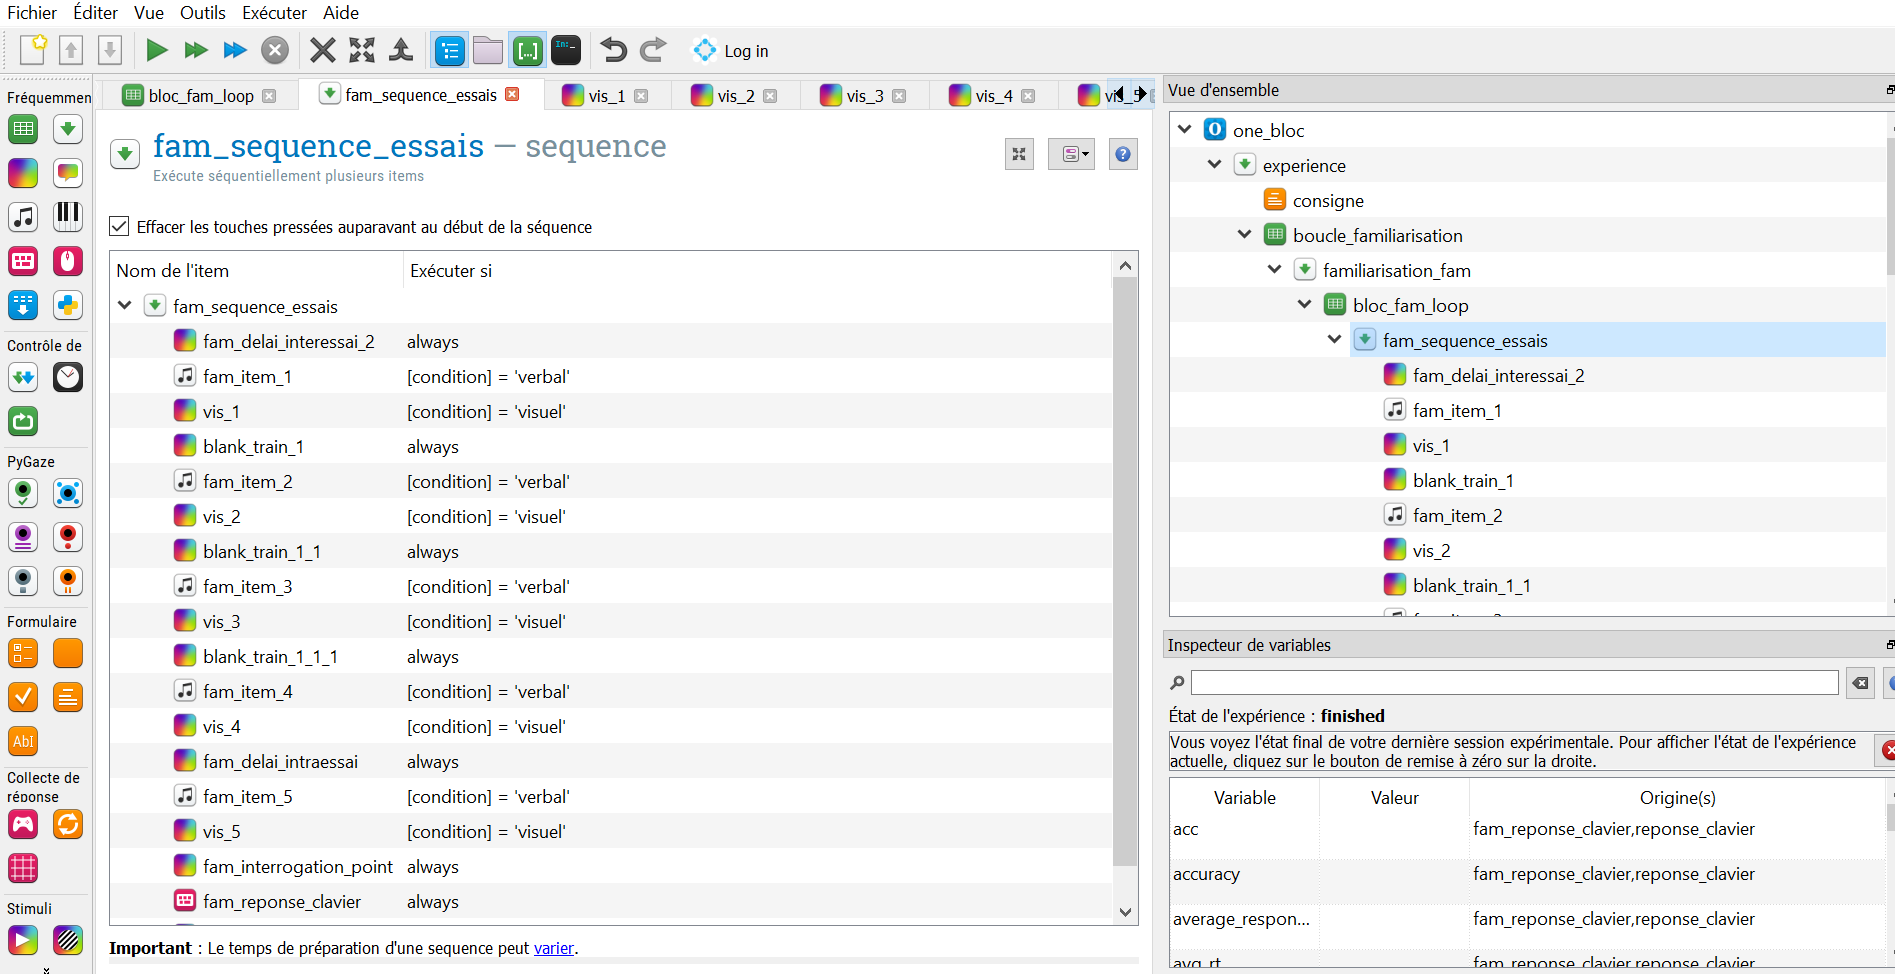The height and width of the screenshot is (974, 1895).
Task: Click the one-tab-mode expand arrows icon
Action: tap(362, 50)
